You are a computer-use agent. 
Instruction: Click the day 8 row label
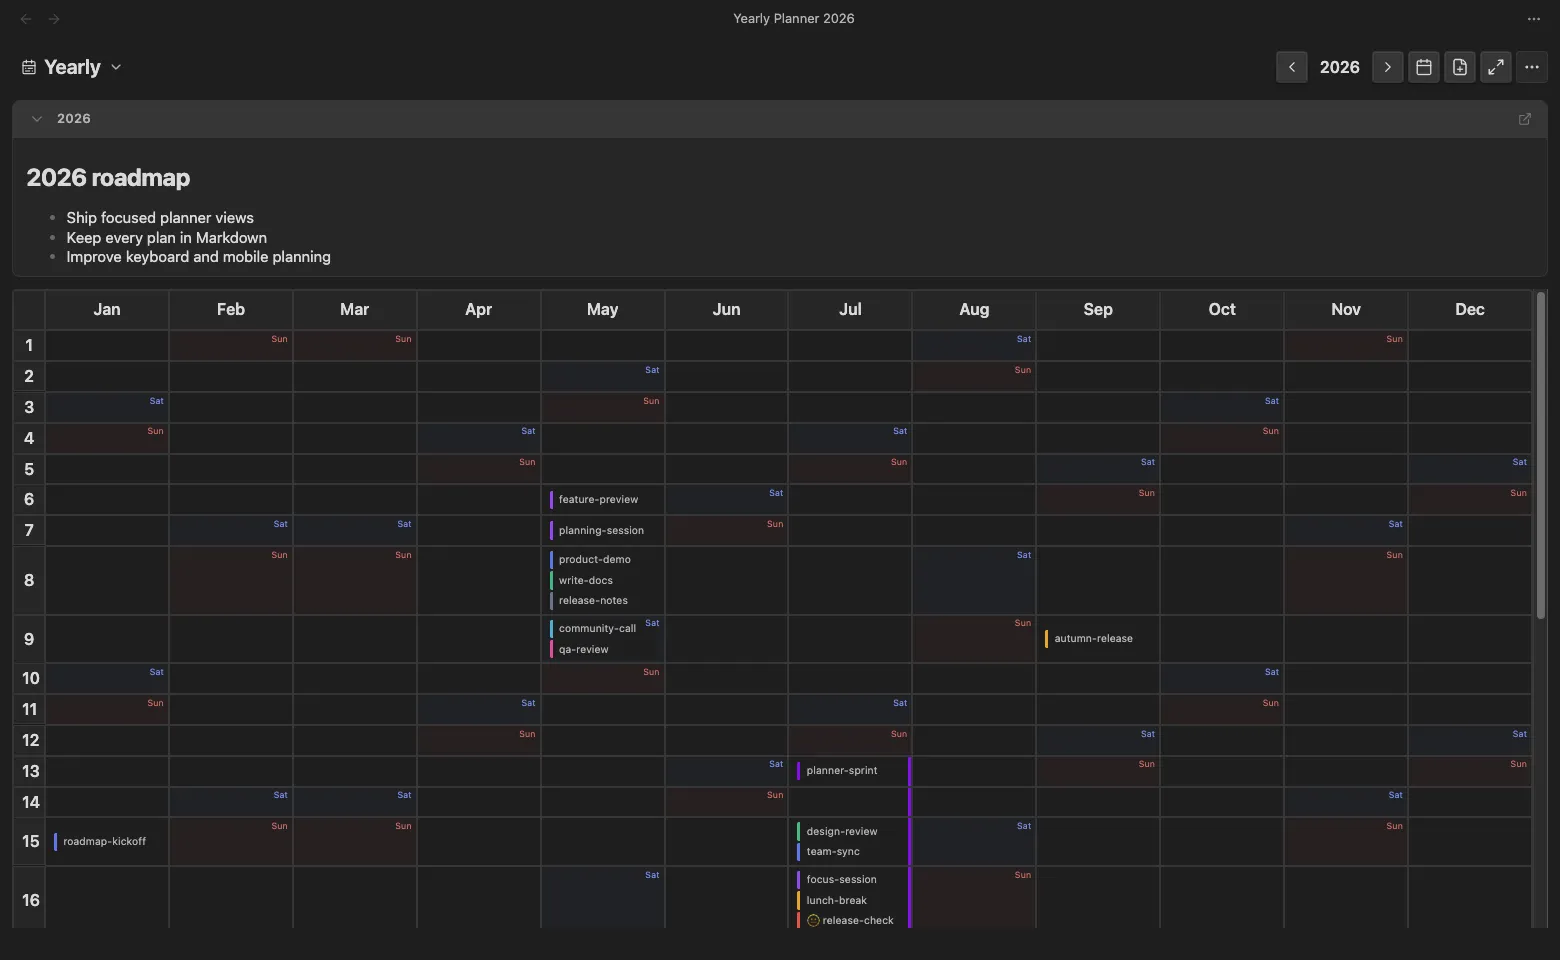tap(29, 581)
